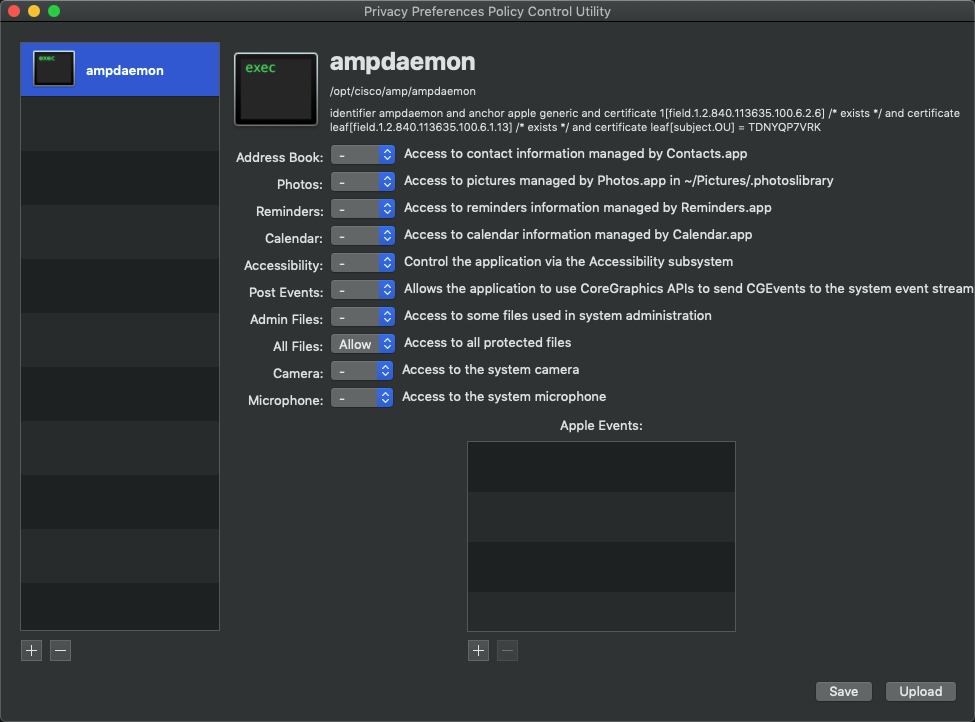Open the Post Events permission dropdown
Image resolution: width=975 pixels, height=722 pixels.
click(363, 290)
